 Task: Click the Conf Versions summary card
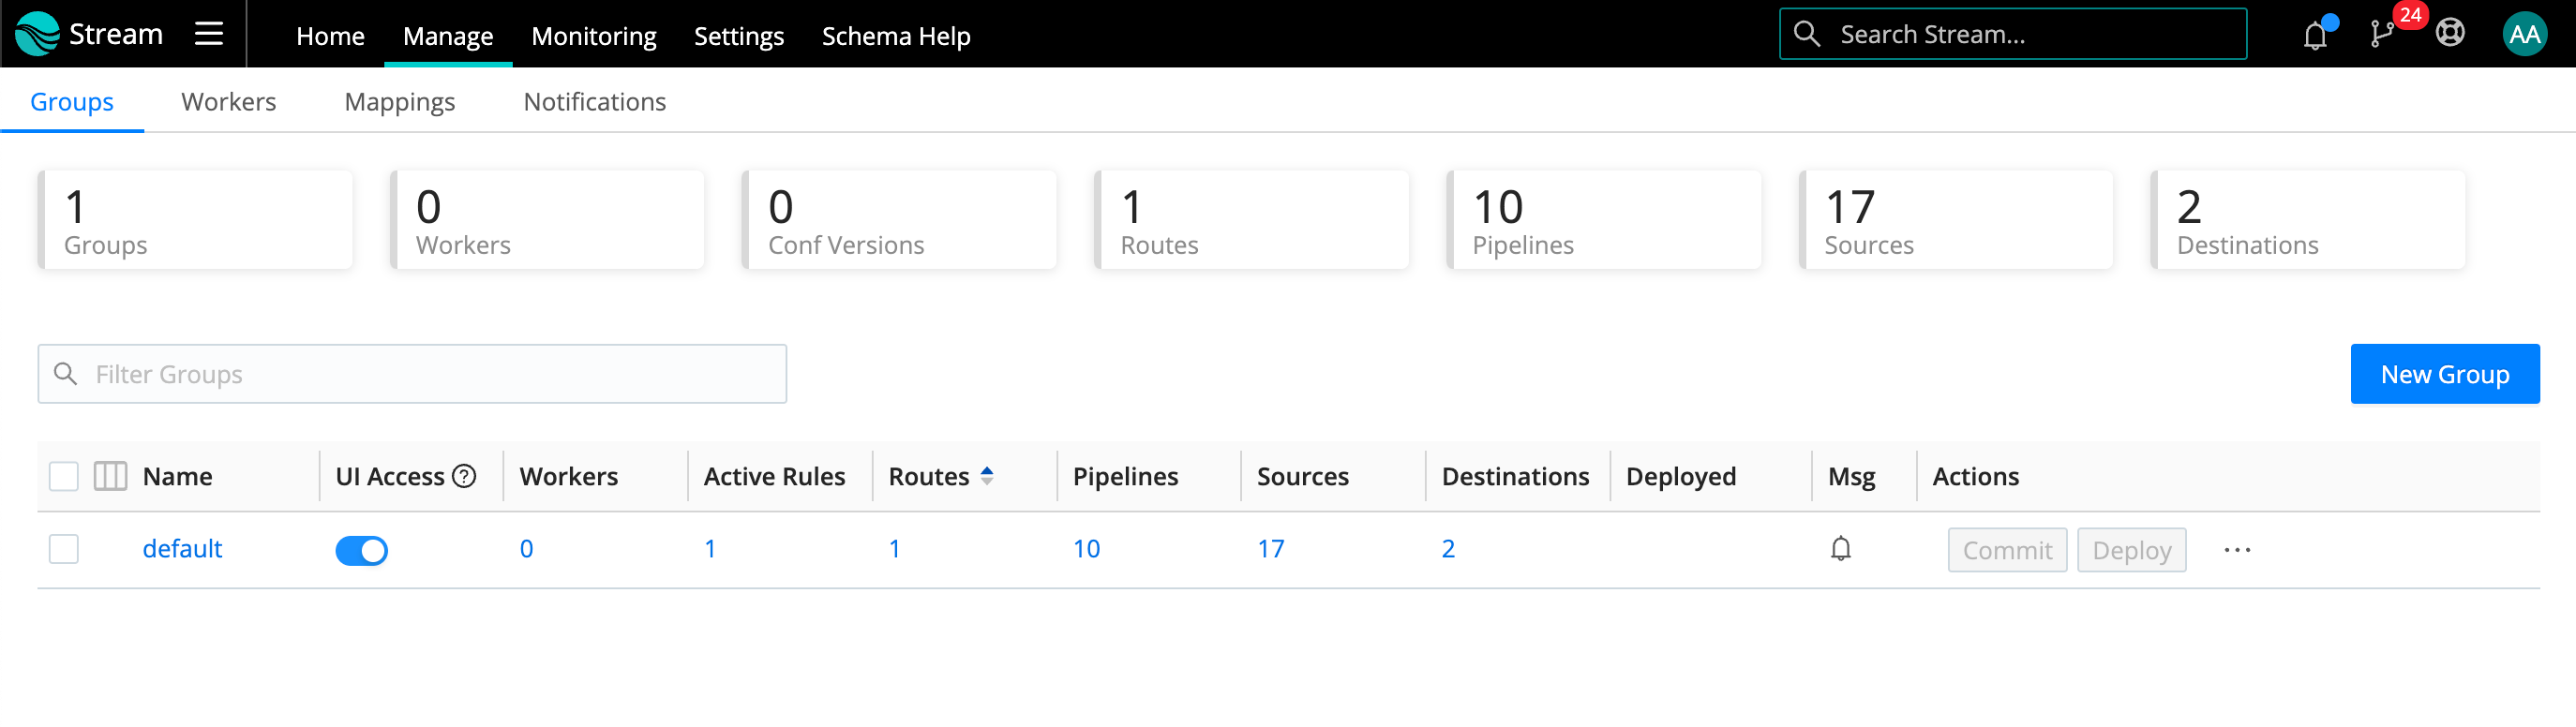coord(899,220)
